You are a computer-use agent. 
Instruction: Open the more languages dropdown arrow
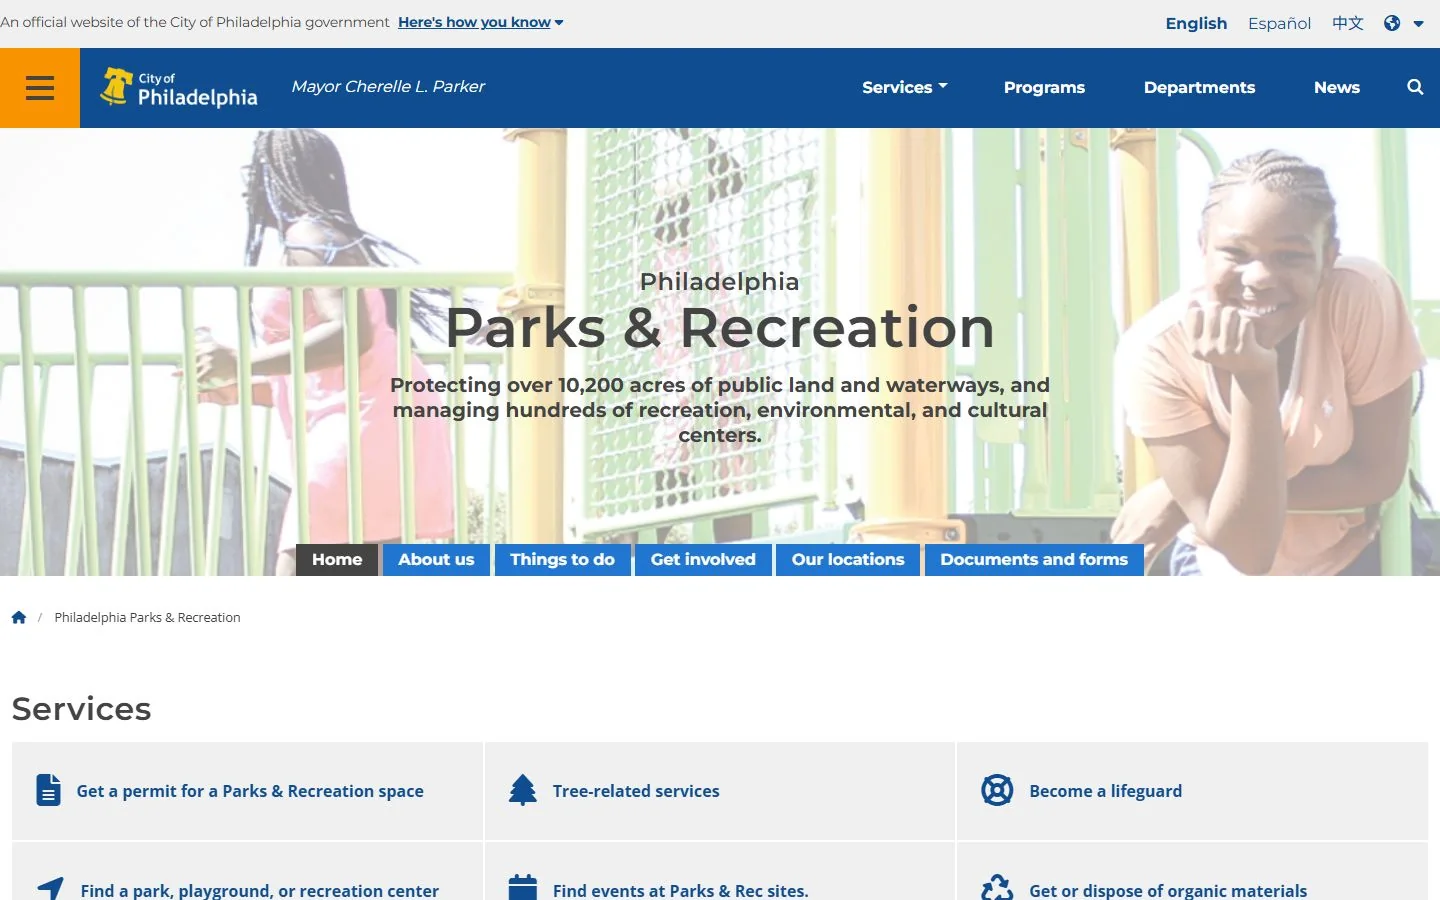[x=1418, y=24]
